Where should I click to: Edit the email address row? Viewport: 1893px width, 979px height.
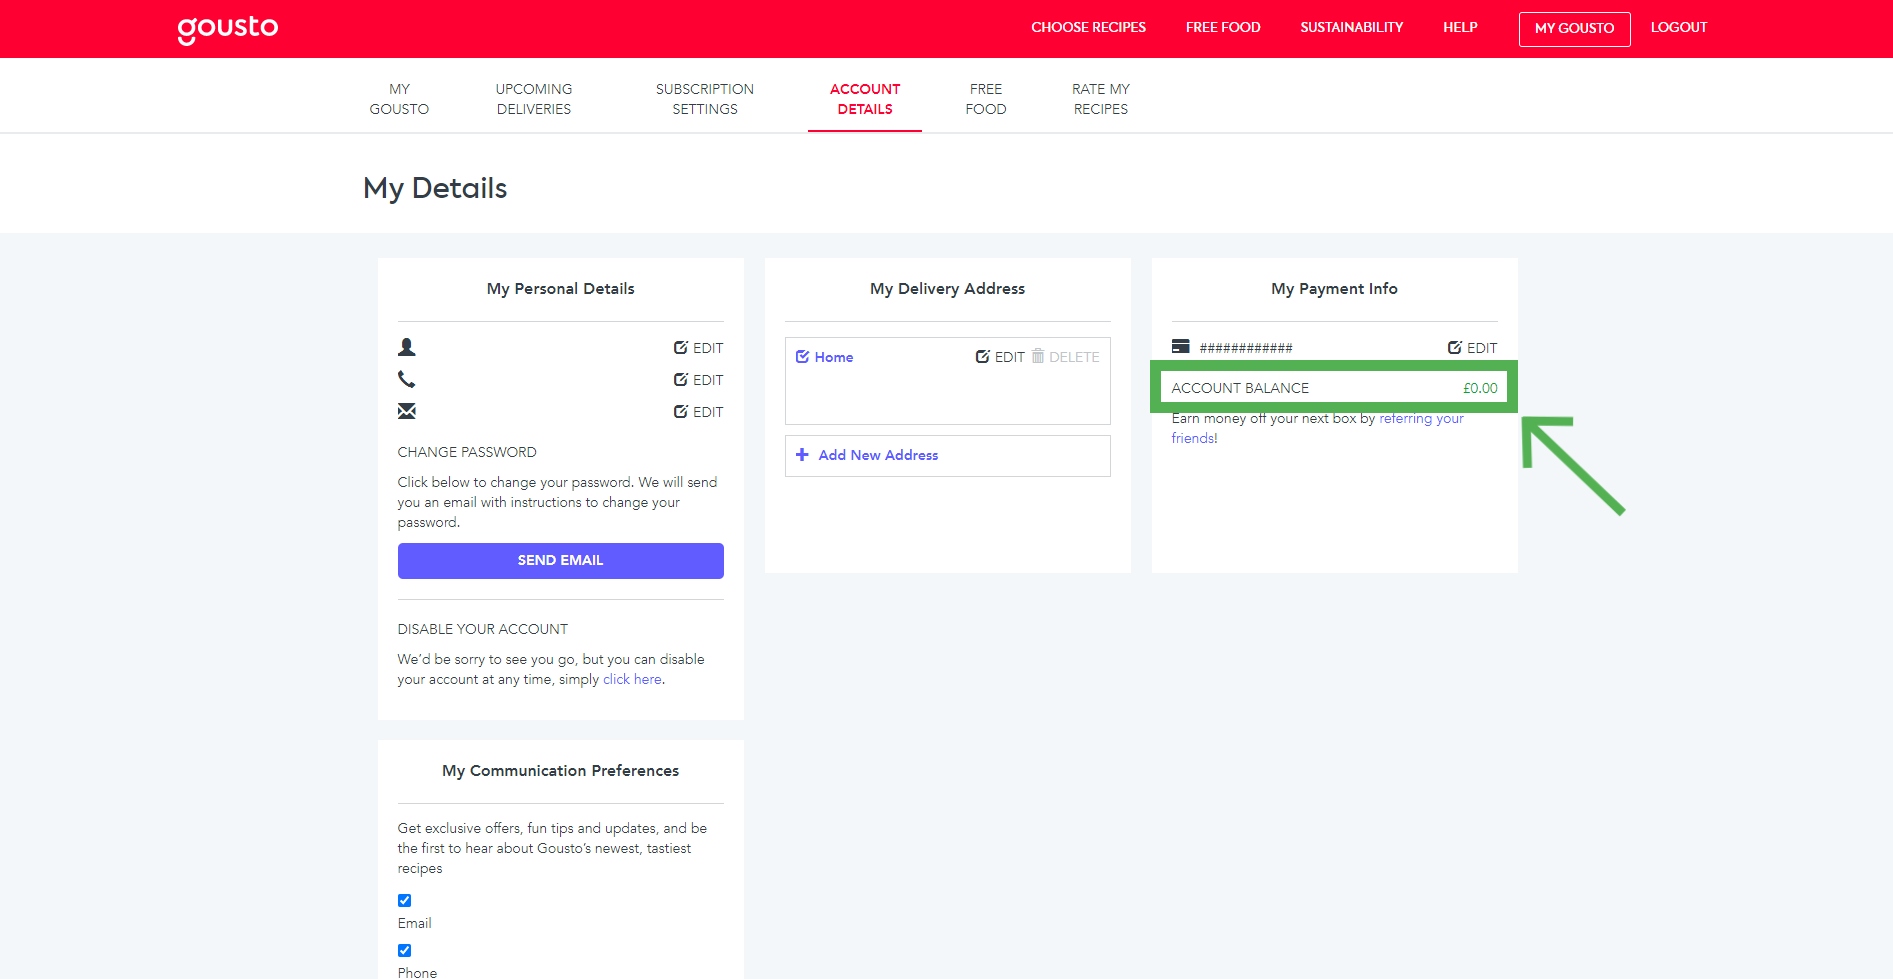[x=698, y=412]
